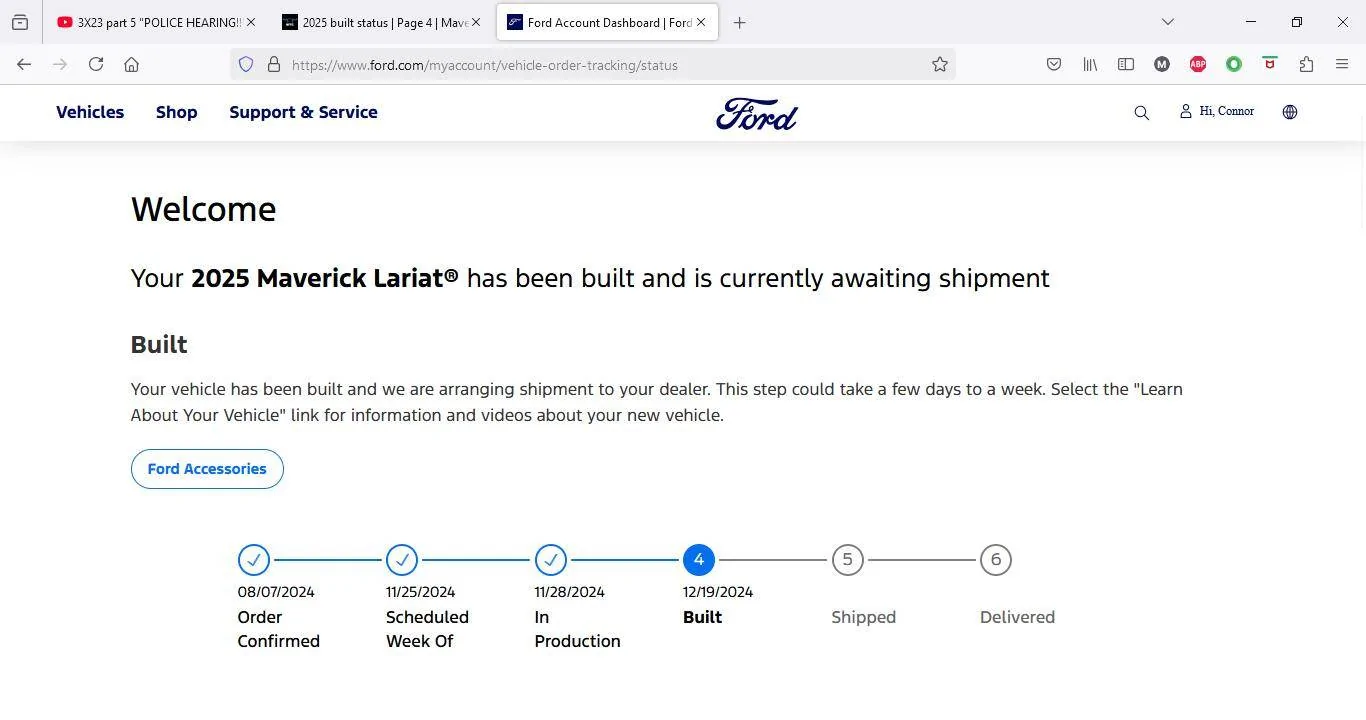Viewport: 1366px width, 720px height.
Task: Click the "Built" section heading
Action: pos(159,344)
